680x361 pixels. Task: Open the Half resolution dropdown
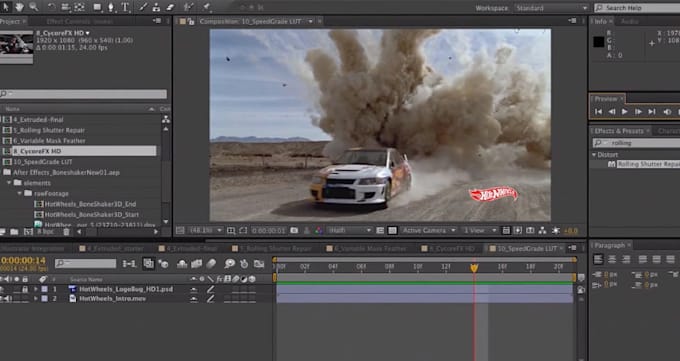click(350, 230)
